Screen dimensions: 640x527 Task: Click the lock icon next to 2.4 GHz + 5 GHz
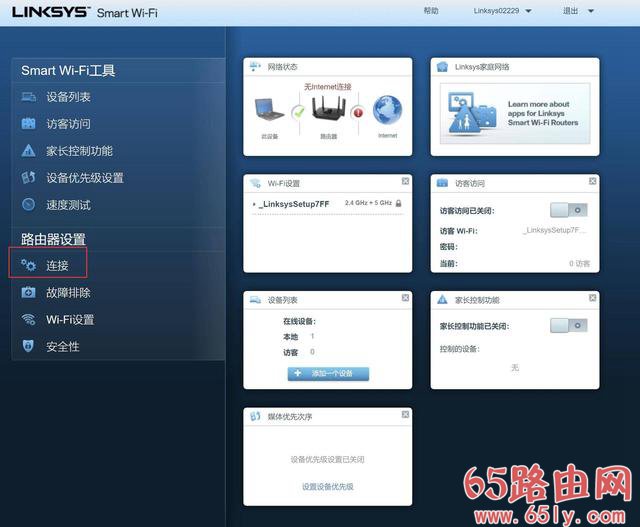[399, 203]
